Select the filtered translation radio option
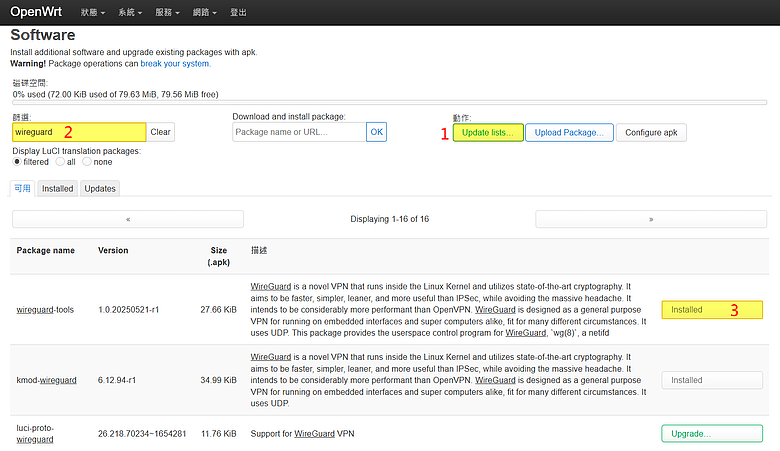The height and width of the screenshot is (451, 780). 17,162
